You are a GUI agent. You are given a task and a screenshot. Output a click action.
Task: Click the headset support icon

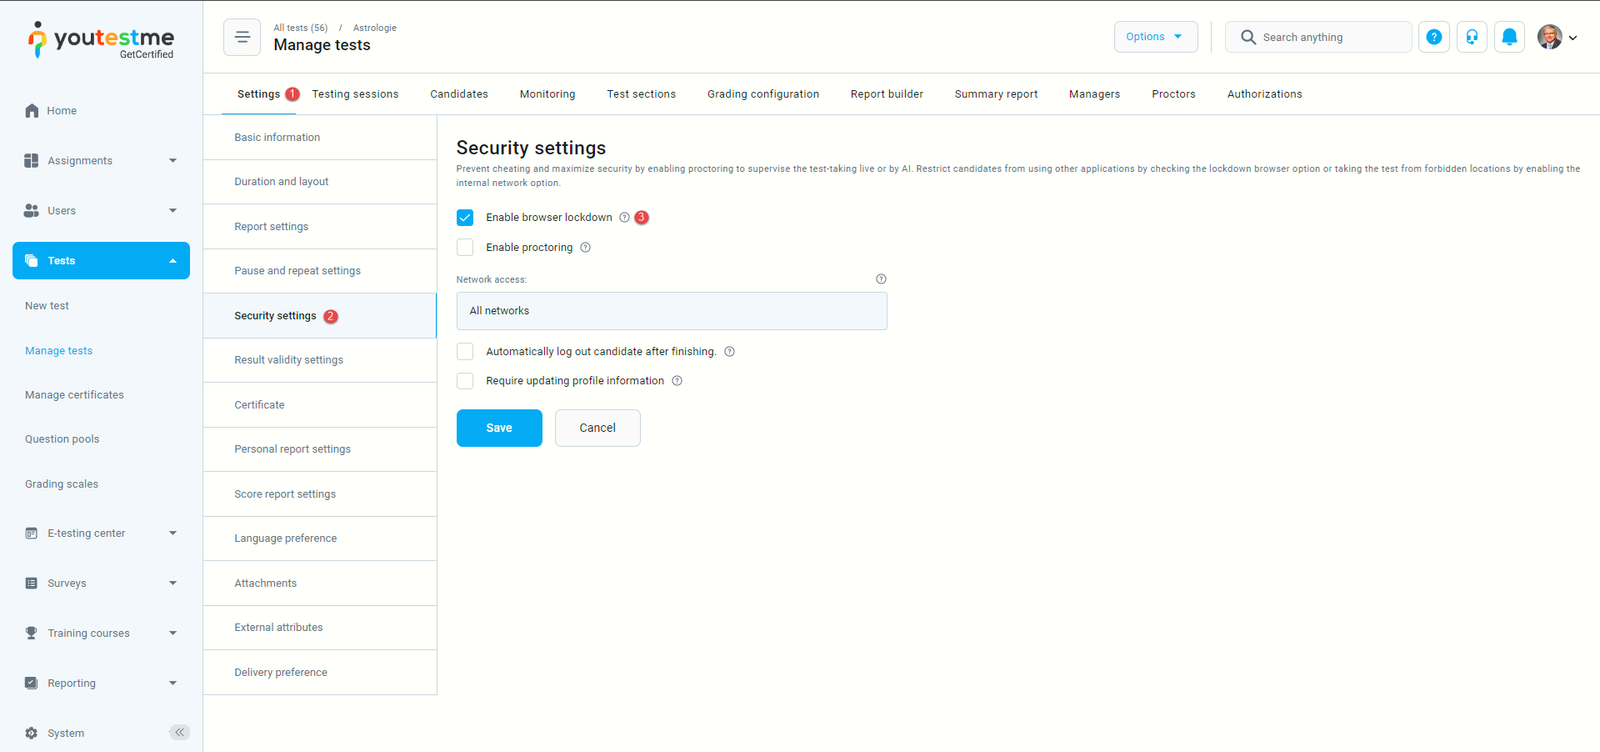[x=1472, y=37]
